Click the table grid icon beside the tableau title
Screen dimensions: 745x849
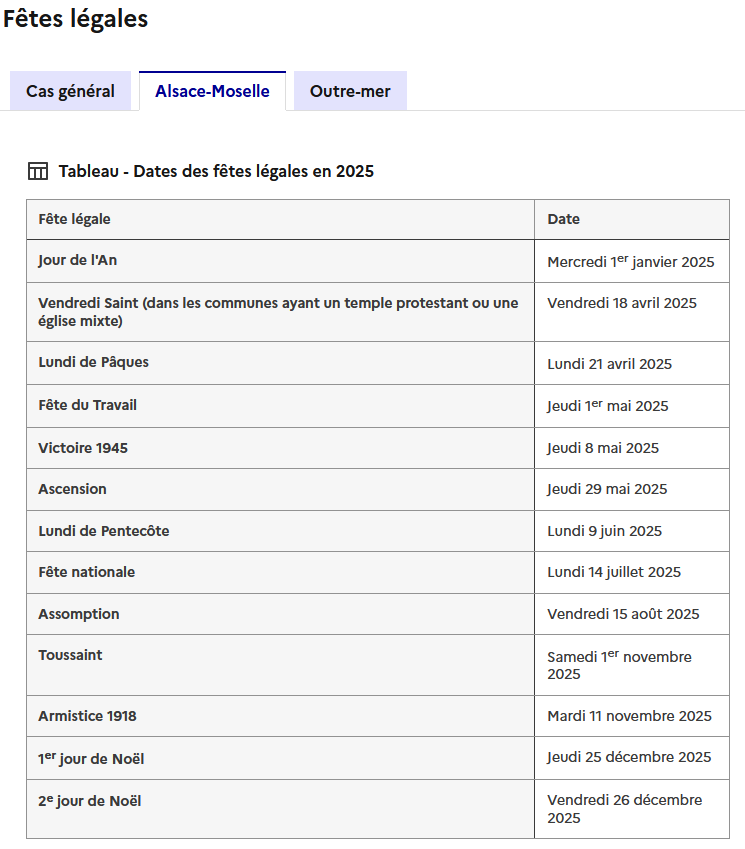39,170
